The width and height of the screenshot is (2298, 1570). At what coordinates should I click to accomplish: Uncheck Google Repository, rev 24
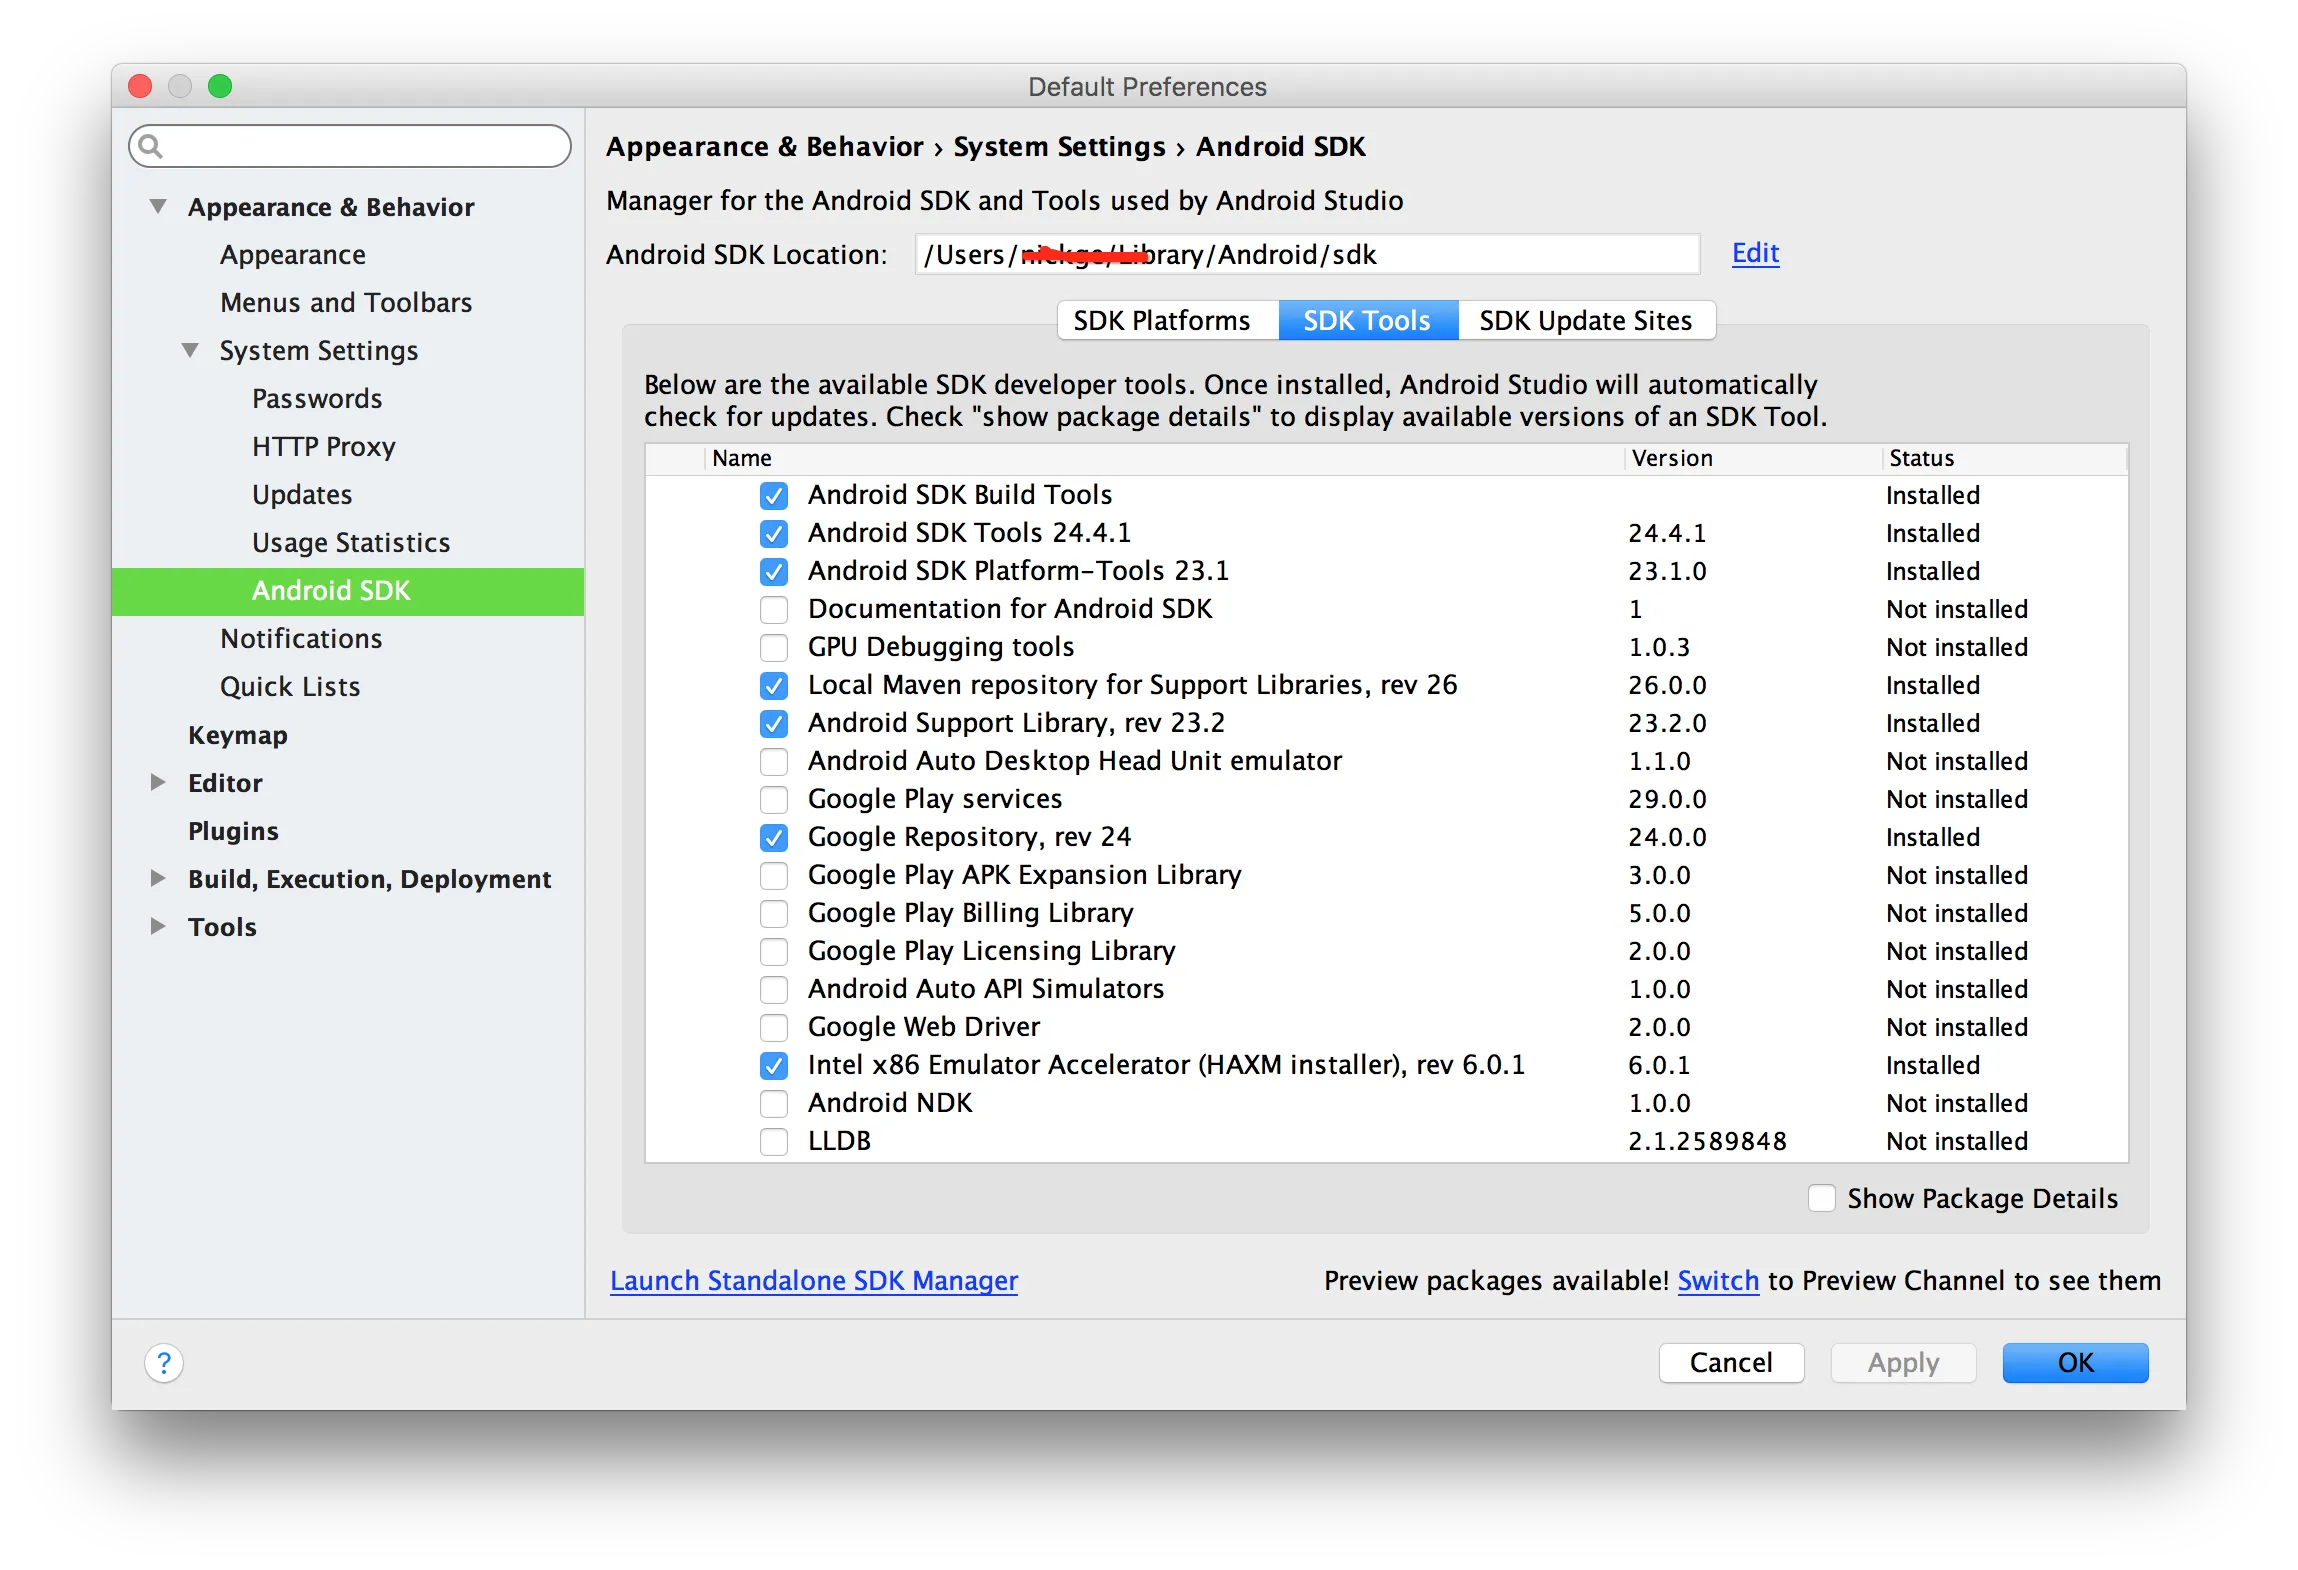773,838
